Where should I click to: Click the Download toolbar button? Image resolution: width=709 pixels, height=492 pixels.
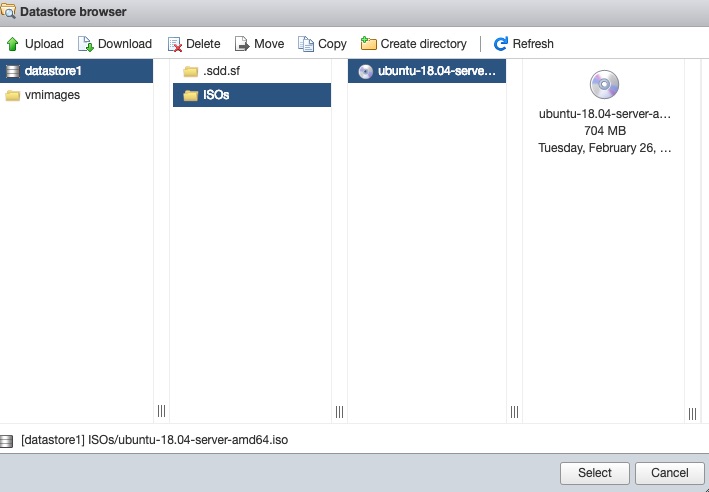click(x=115, y=44)
